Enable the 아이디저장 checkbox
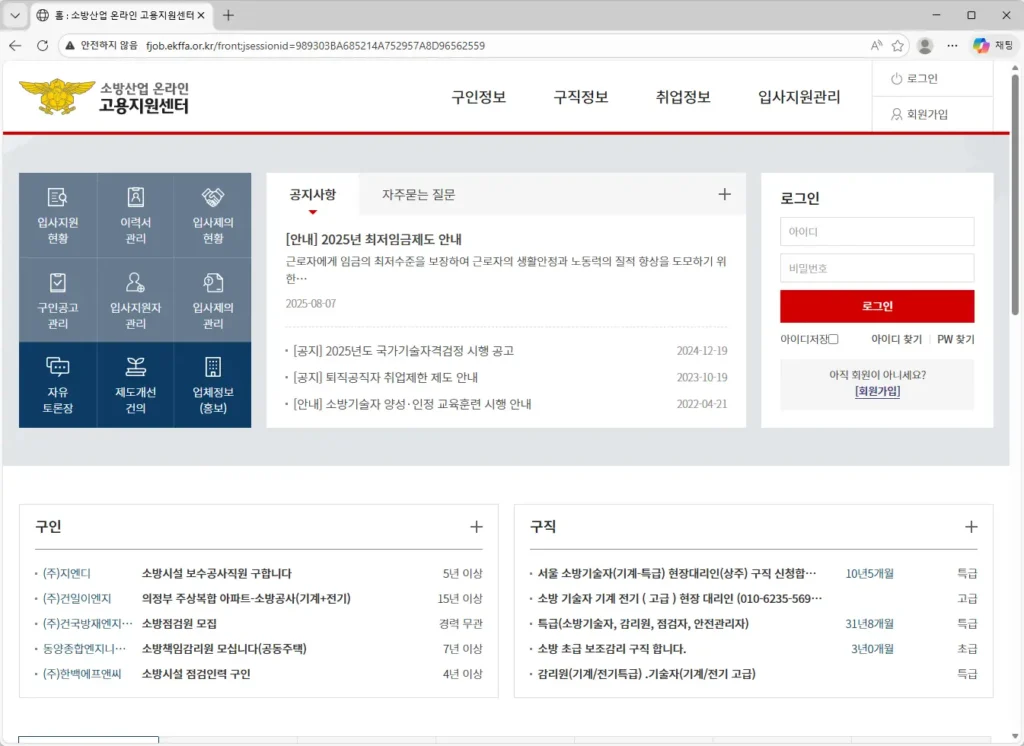 pos(834,340)
